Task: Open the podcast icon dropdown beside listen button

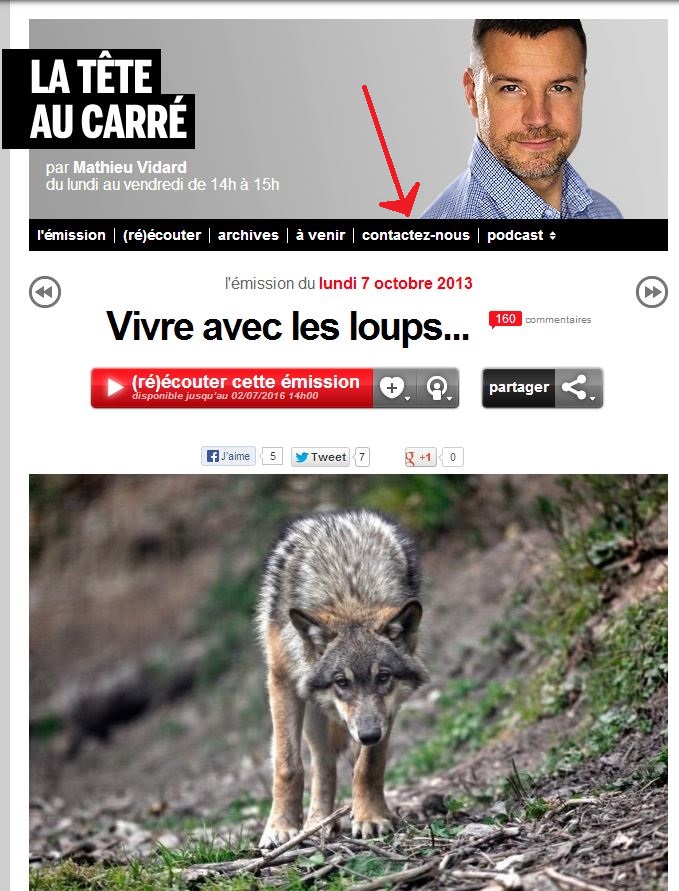Action: point(438,388)
